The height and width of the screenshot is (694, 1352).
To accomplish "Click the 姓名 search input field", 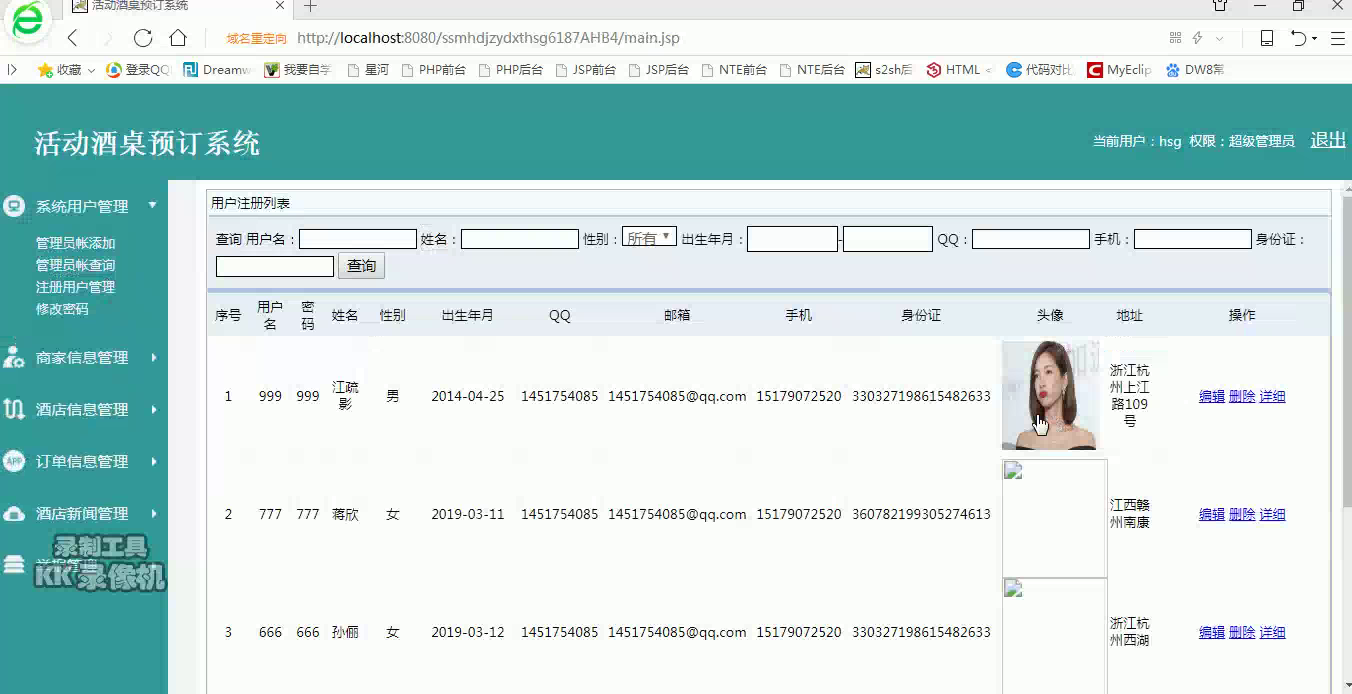I will [520, 239].
